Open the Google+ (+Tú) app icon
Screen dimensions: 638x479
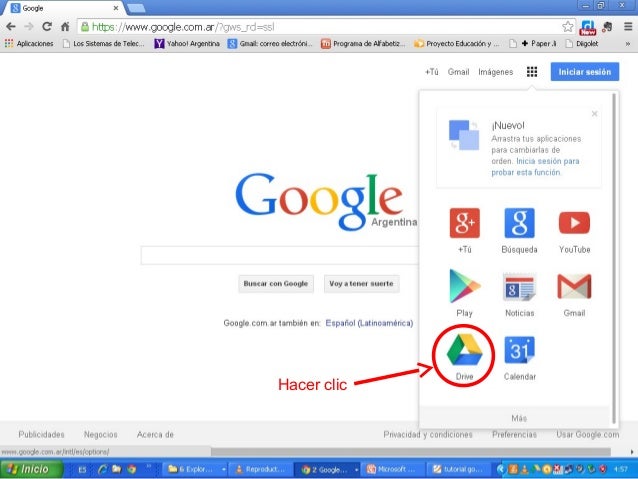point(464,223)
